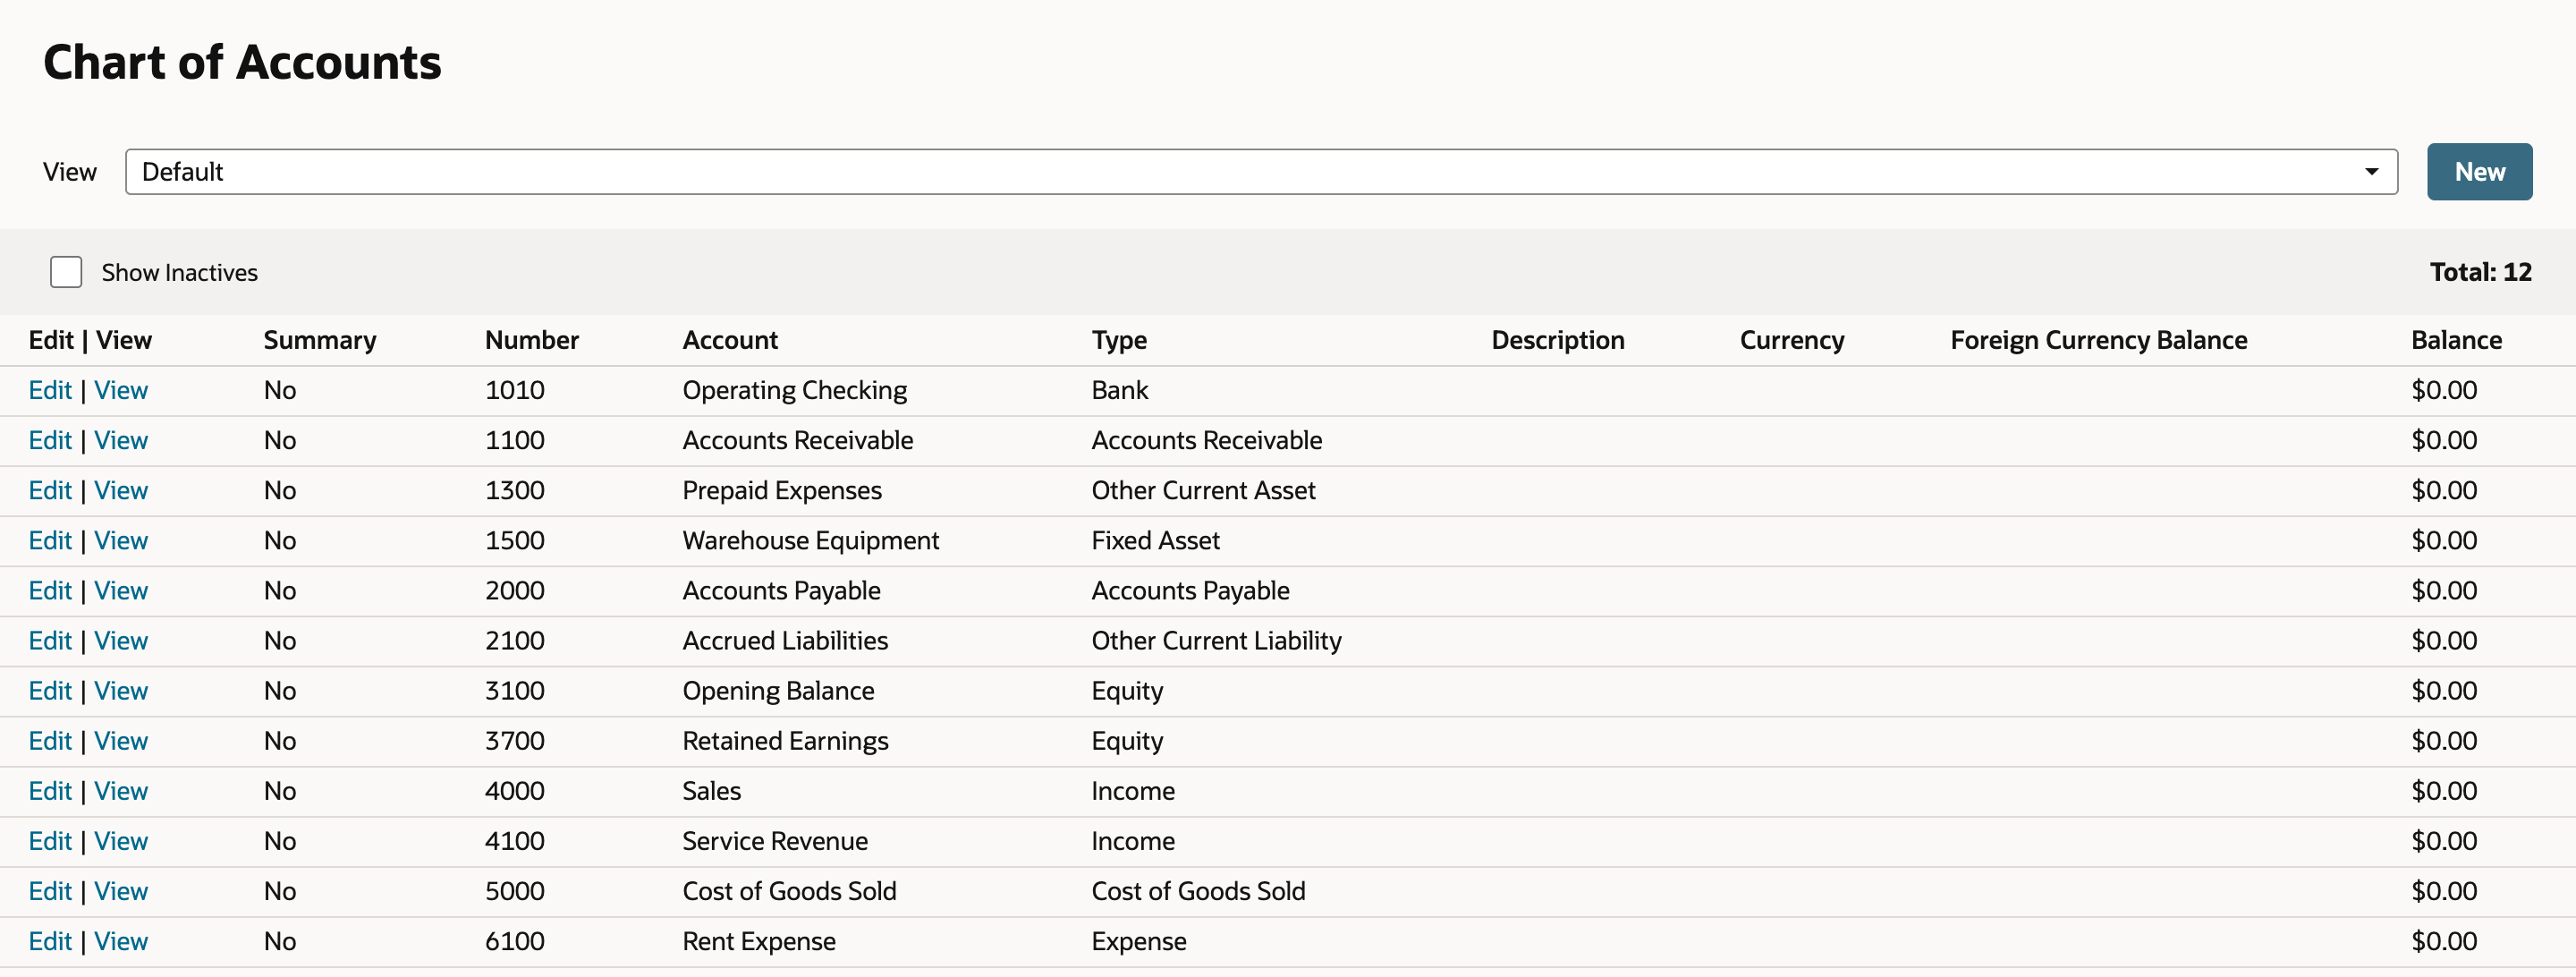
Task: Select the Bank type cell
Action: click(x=1120, y=390)
